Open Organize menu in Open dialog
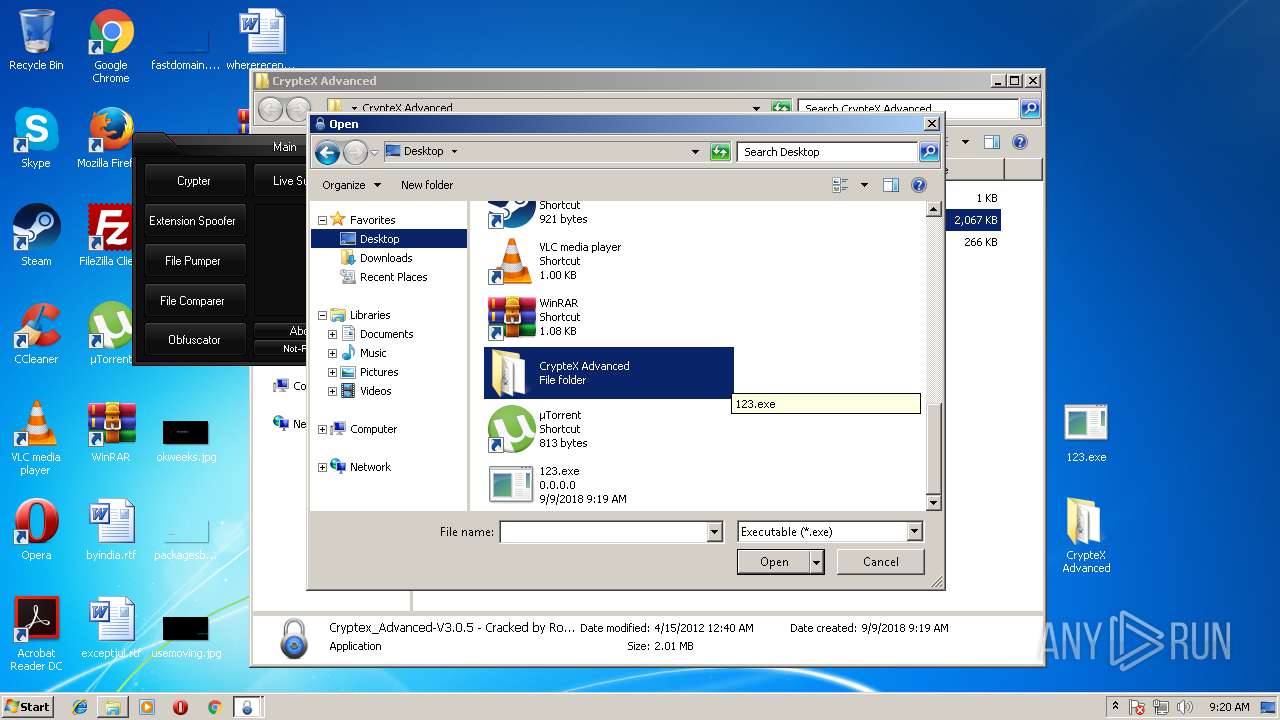 pyautogui.click(x=351, y=185)
